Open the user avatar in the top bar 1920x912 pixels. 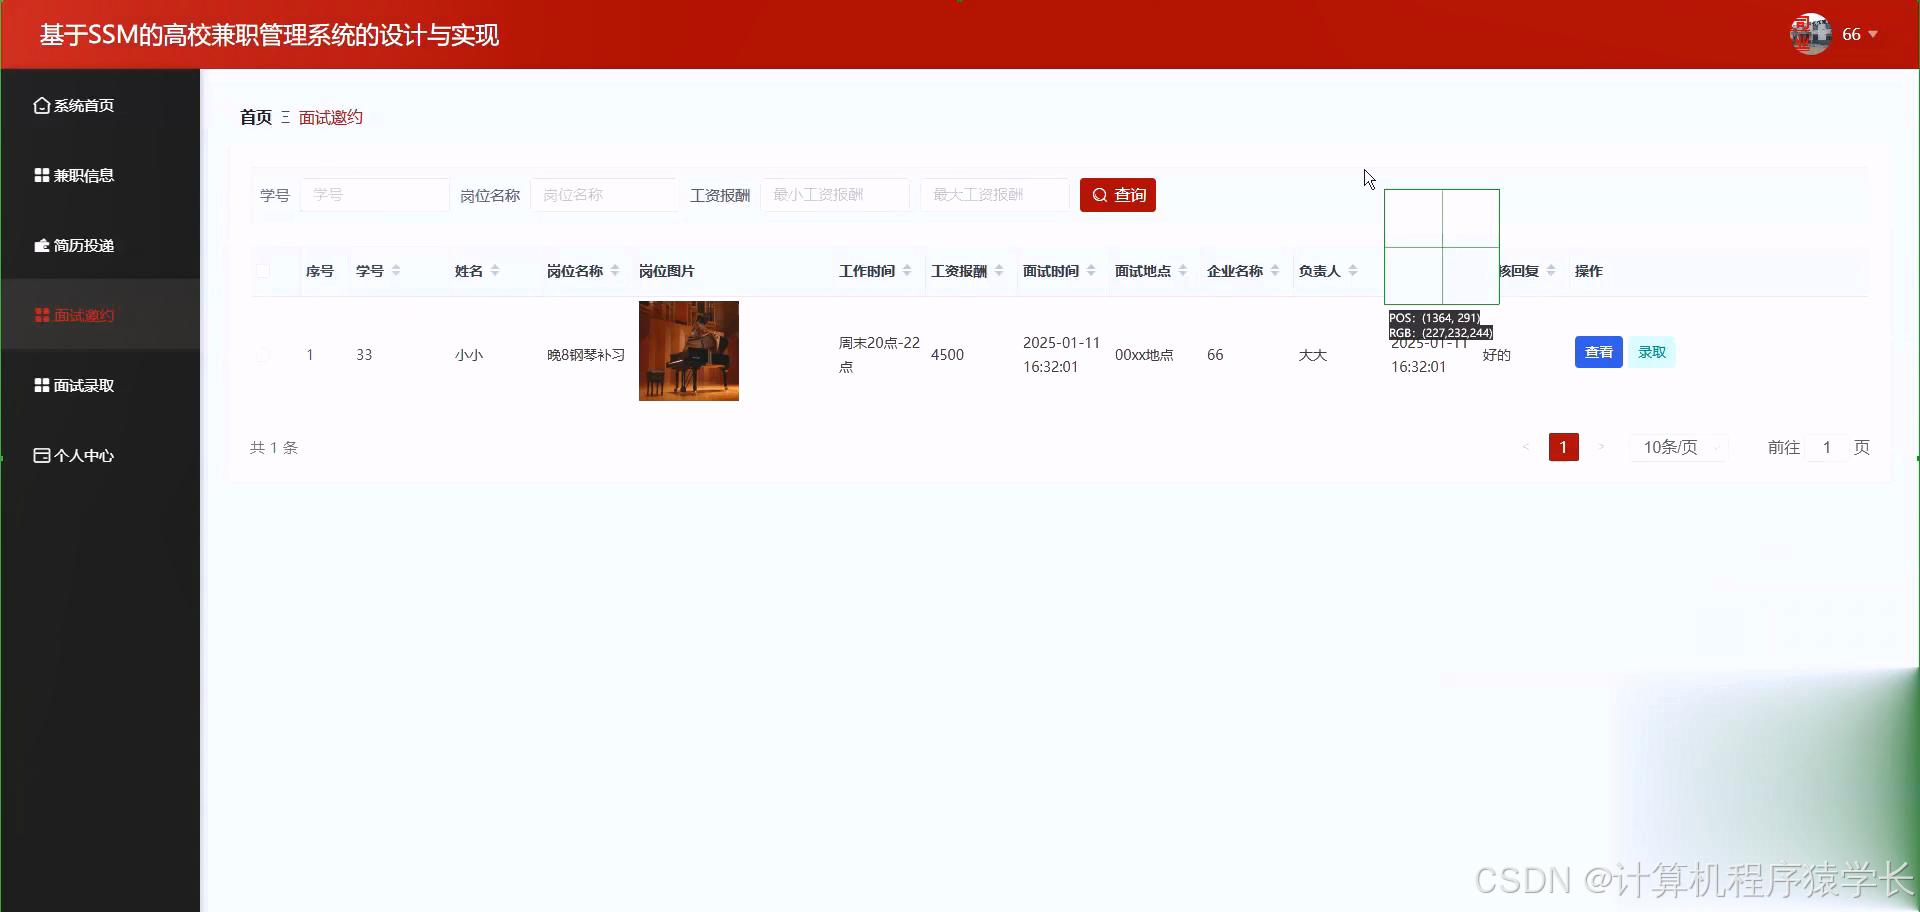(1810, 33)
